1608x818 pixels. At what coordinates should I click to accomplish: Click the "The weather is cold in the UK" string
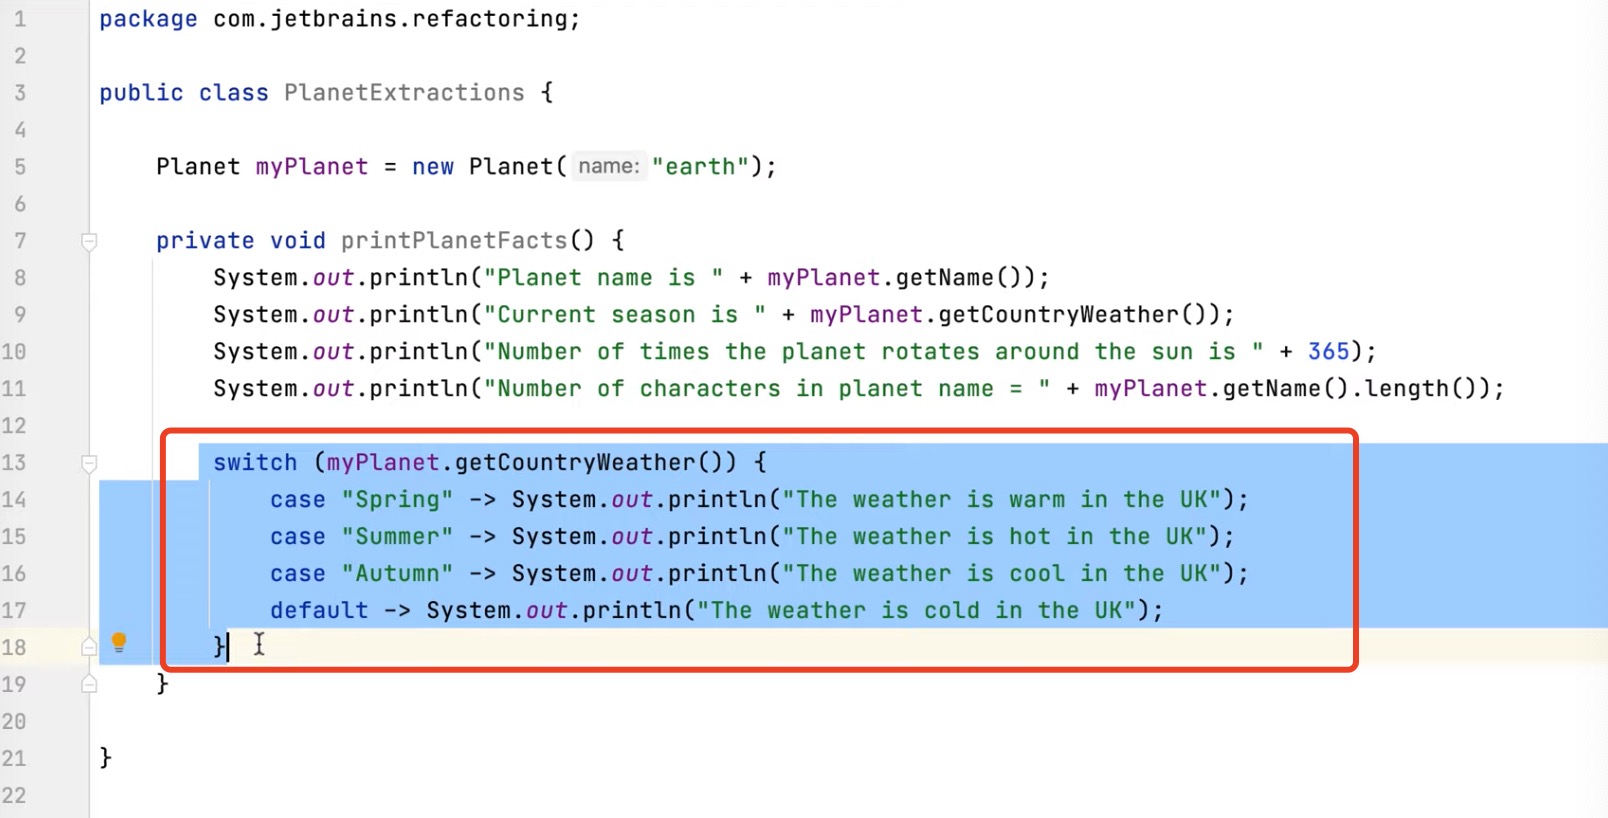(x=917, y=611)
